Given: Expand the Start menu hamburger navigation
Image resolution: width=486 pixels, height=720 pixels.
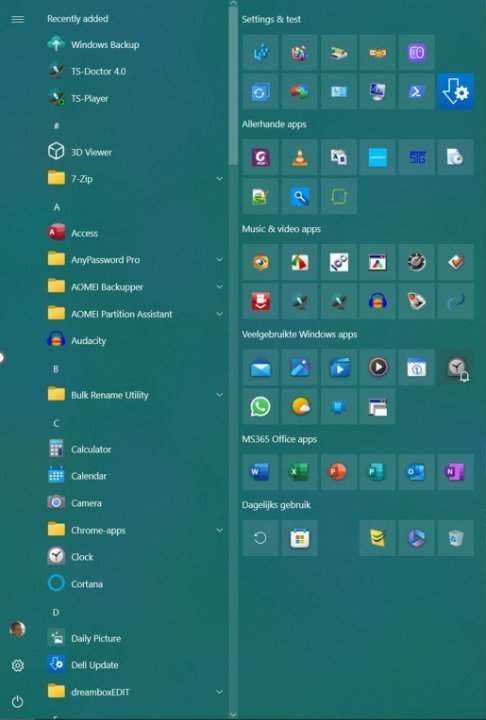Looking at the screenshot, I should [x=17, y=19].
